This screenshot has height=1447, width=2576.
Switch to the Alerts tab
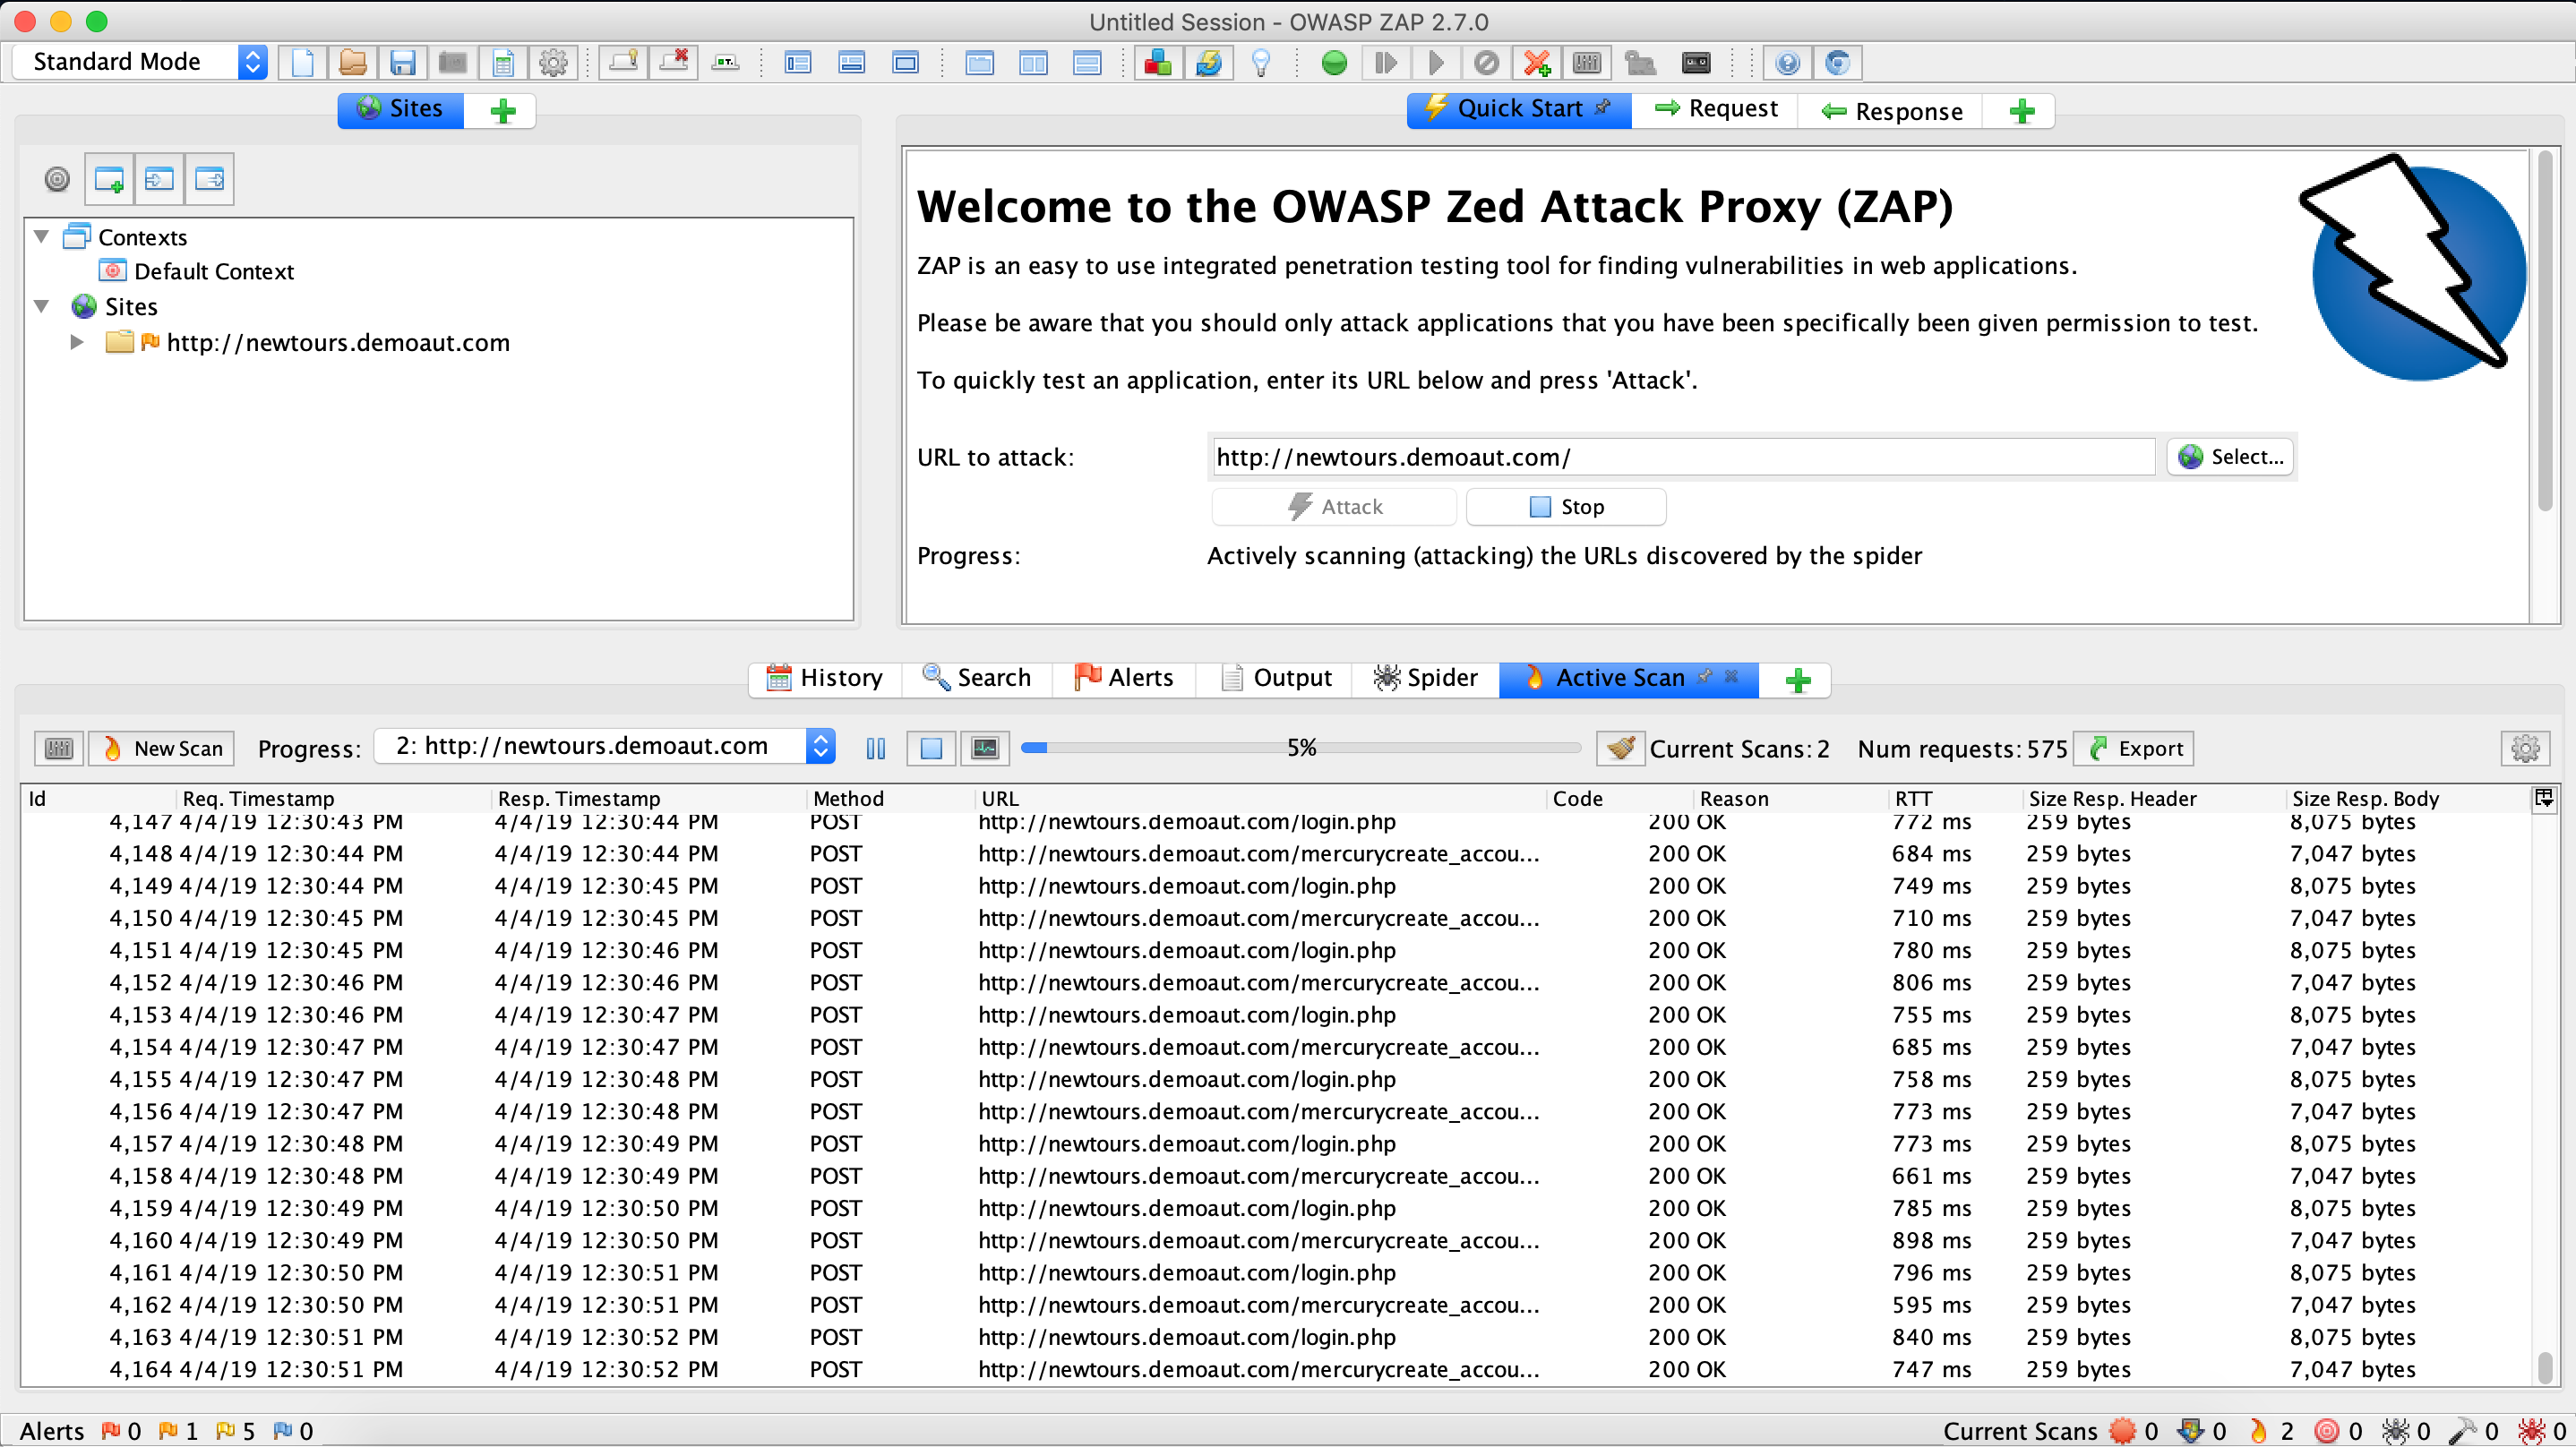[1125, 677]
